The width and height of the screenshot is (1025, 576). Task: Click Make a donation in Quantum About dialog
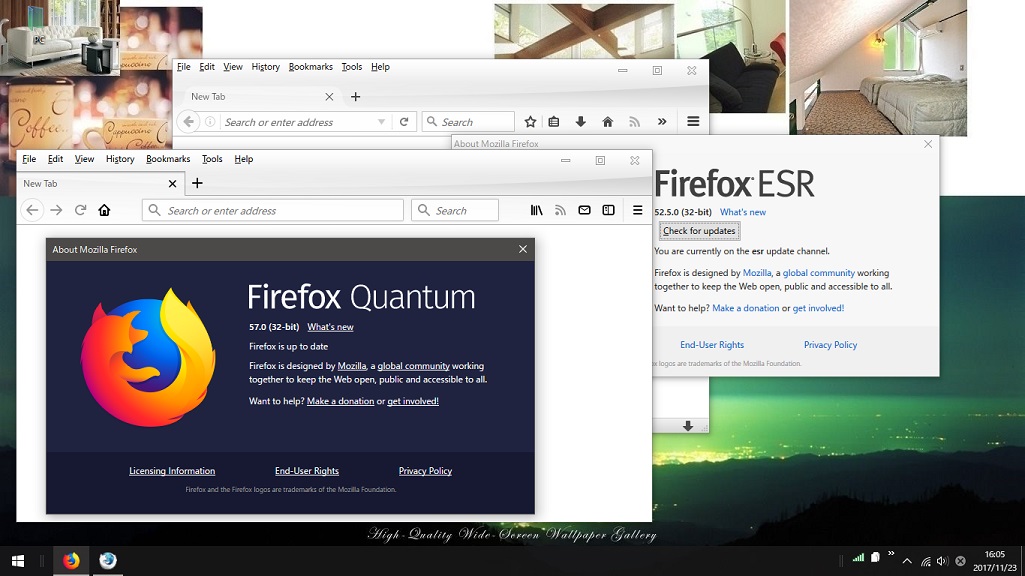[x=341, y=401]
